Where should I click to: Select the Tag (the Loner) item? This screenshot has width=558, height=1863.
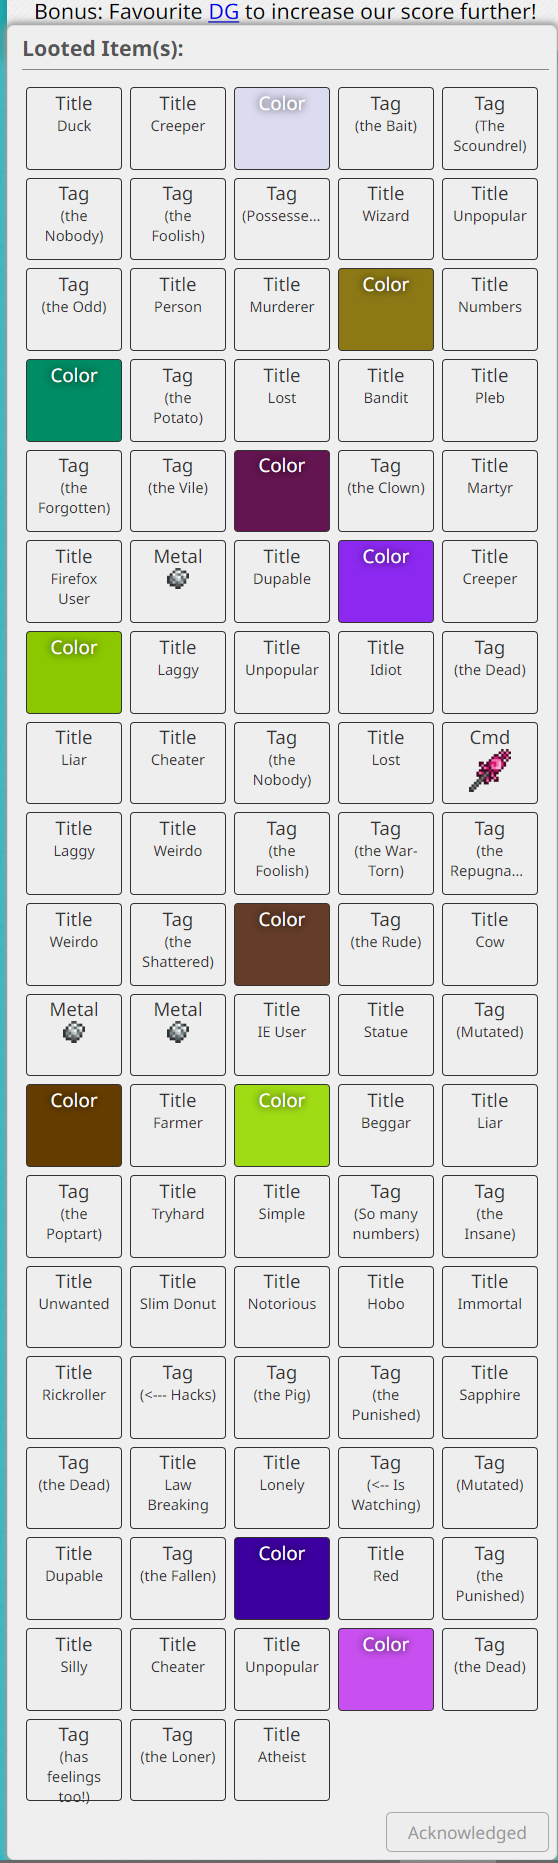pyautogui.click(x=178, y=1760)
